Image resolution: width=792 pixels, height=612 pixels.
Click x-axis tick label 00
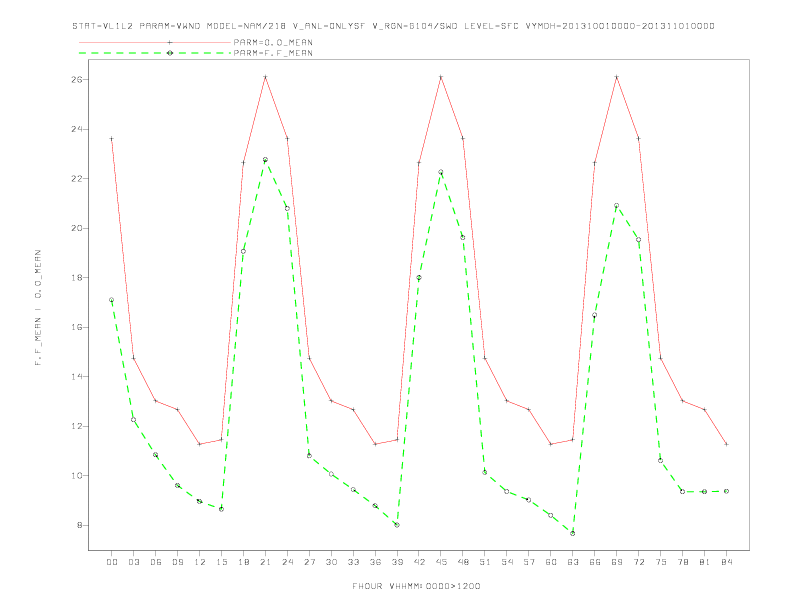coord(112,562)
